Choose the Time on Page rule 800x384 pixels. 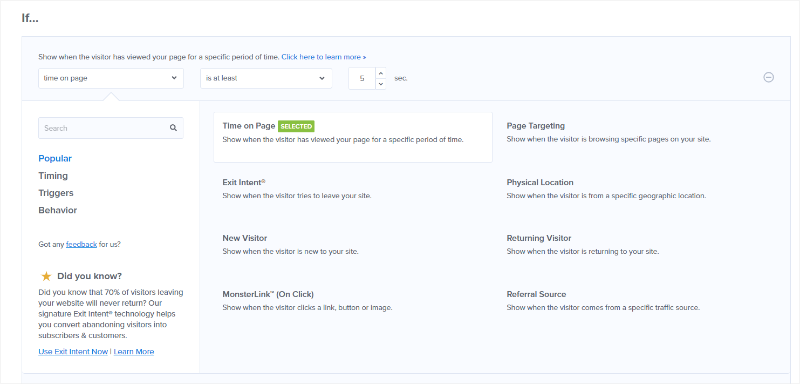click(x=353, y=137)
